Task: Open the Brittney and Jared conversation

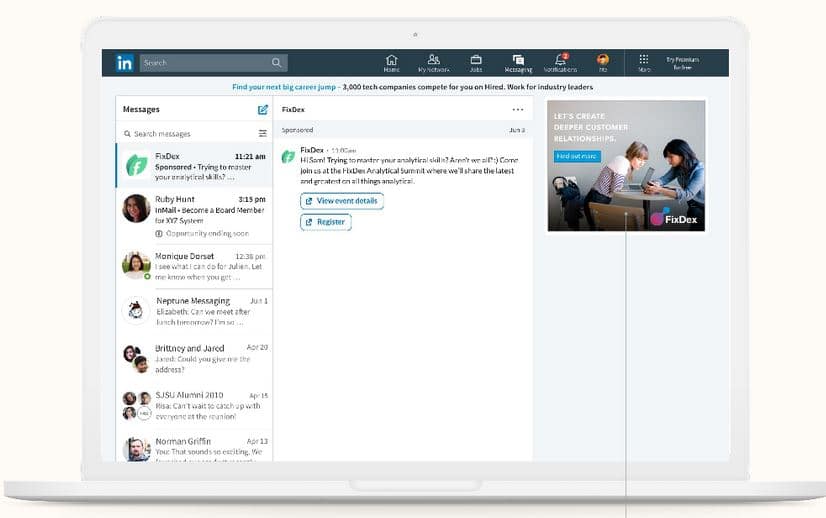Action: point(194,358)
